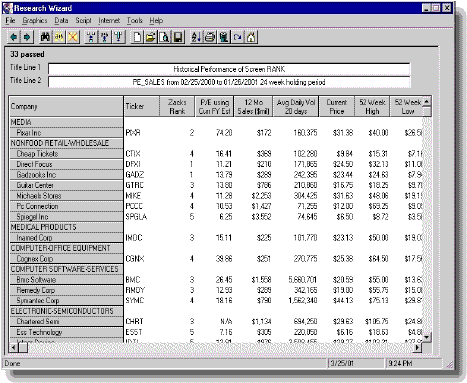
Task: Click the 52 Week Low column header
Action: pos(407,107)
